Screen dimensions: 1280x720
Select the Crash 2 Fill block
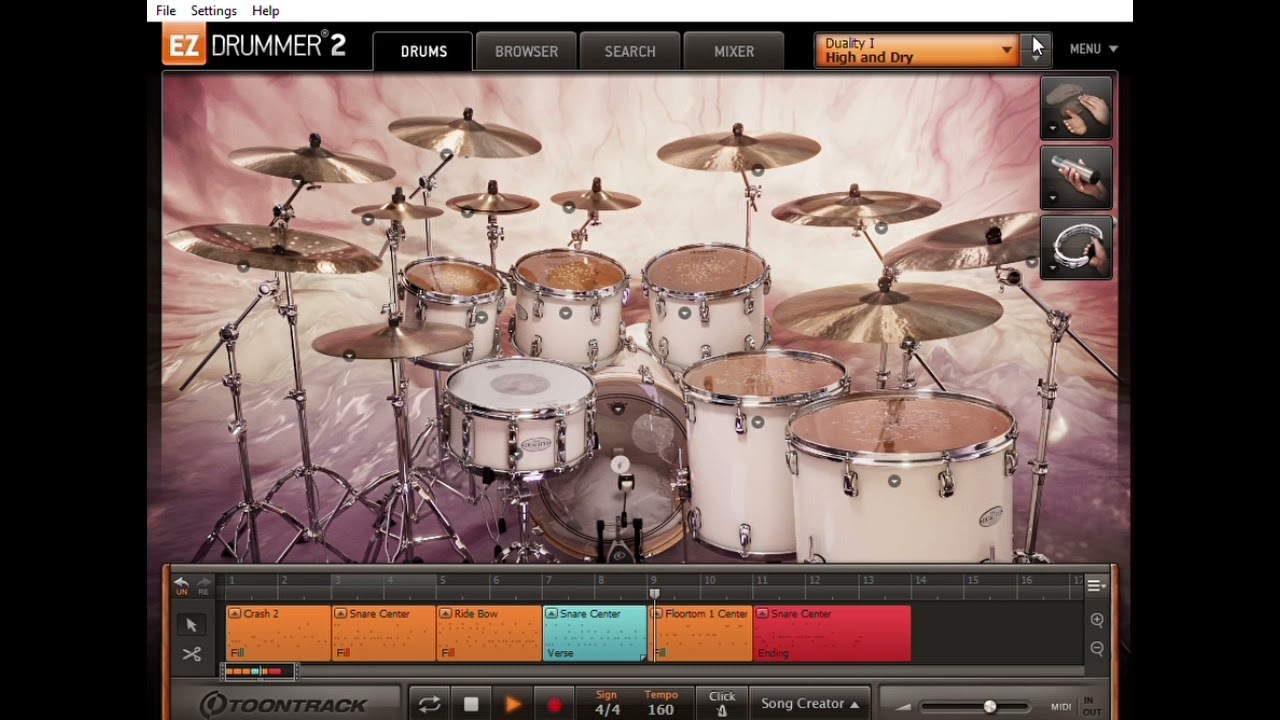click(278, 633)
